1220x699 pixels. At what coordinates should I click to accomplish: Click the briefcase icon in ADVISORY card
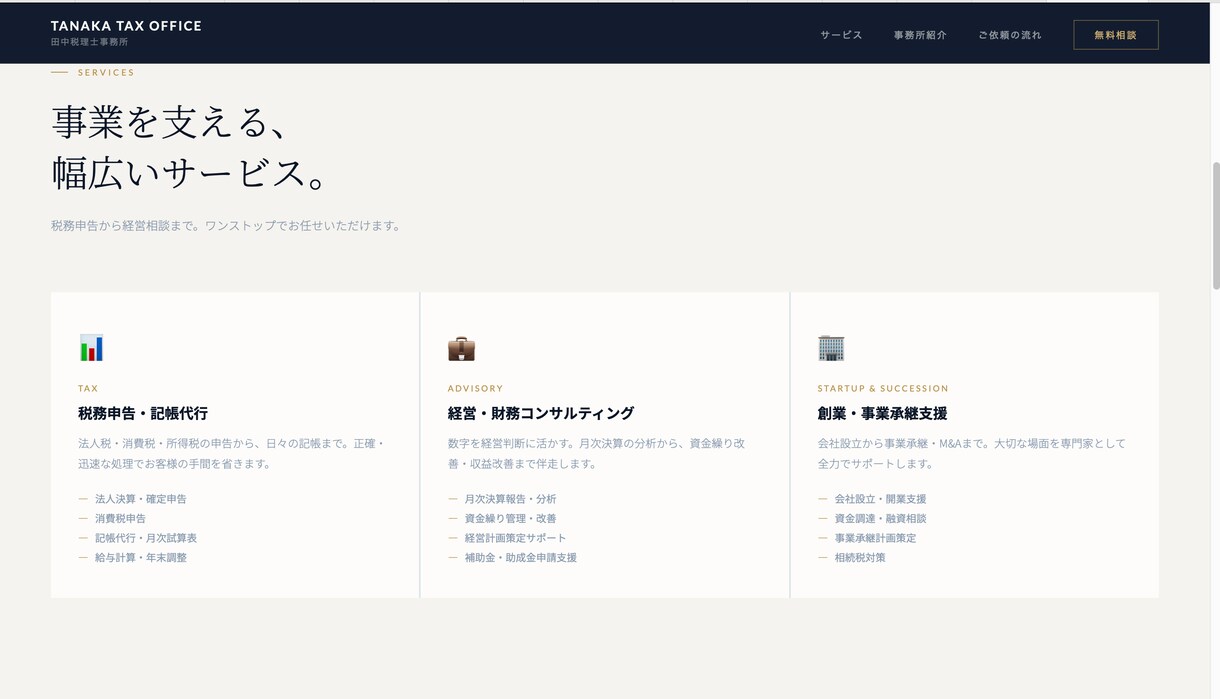pyautogui.click(x=461, y=348)
